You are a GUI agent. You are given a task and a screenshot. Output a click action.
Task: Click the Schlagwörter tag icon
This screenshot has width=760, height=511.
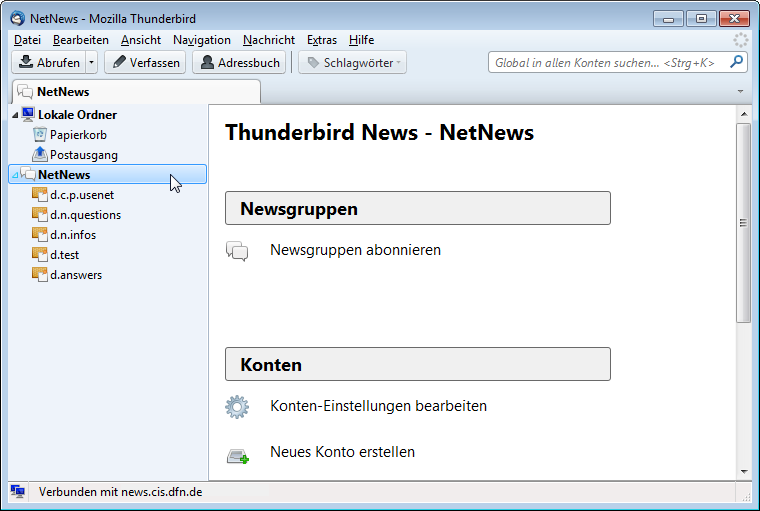click(314, 63)
